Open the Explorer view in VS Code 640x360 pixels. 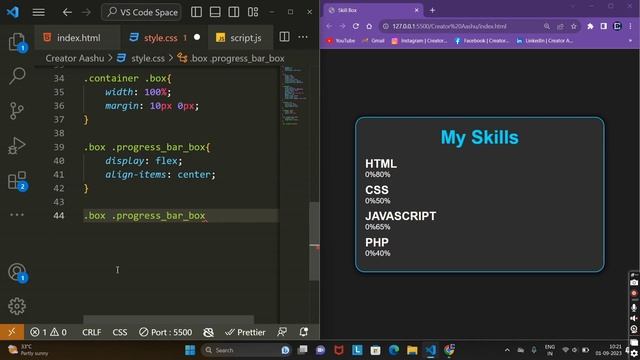pyautogui.click(x=17, y=41)
